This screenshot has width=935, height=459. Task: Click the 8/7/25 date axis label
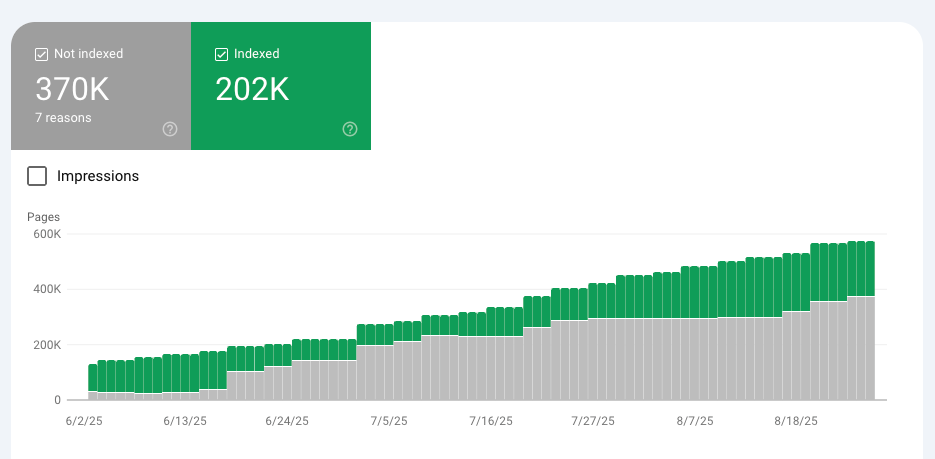[695, 421]
